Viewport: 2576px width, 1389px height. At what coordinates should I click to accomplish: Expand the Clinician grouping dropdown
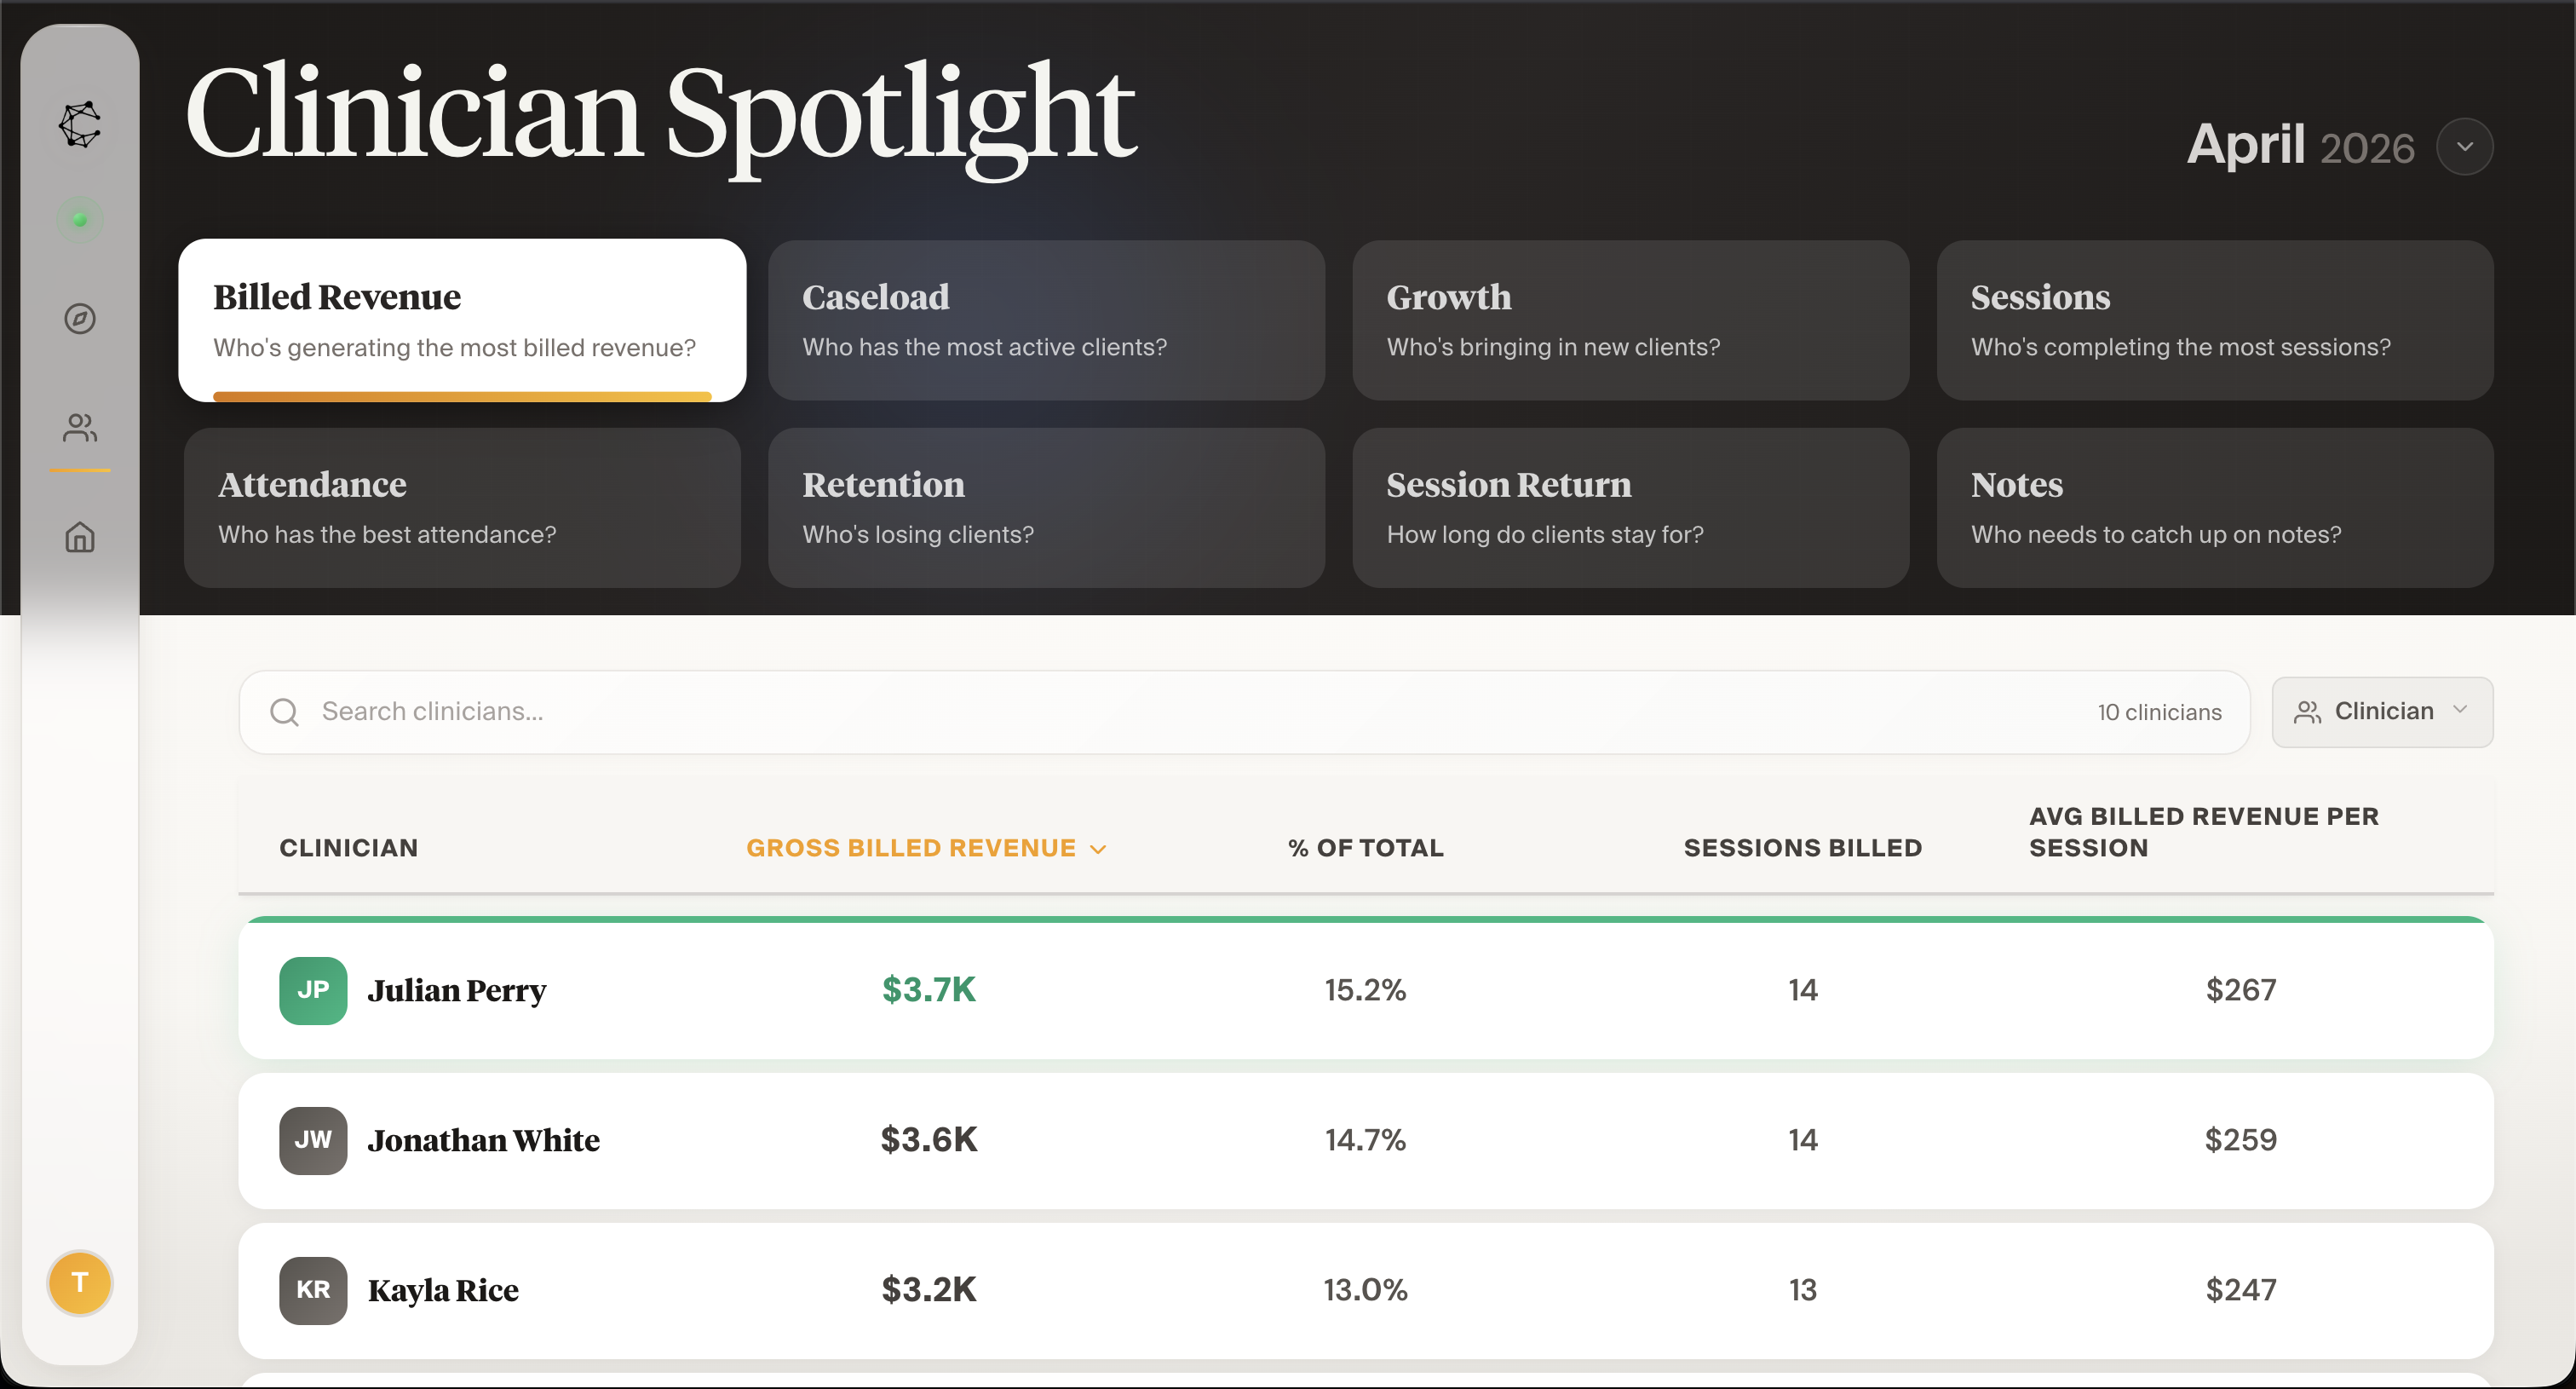pos(2382,712)
